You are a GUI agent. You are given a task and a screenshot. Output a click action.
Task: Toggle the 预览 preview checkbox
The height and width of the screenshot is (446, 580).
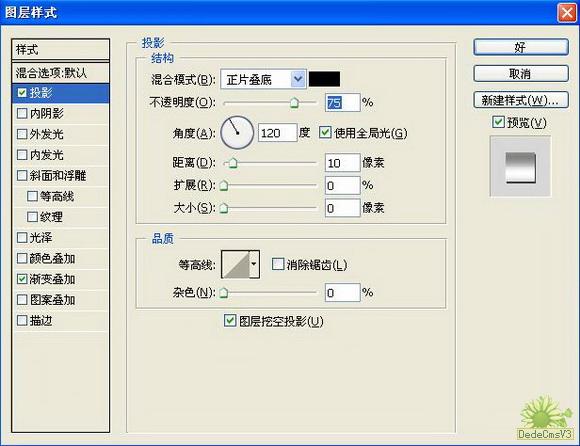[498, 122]
